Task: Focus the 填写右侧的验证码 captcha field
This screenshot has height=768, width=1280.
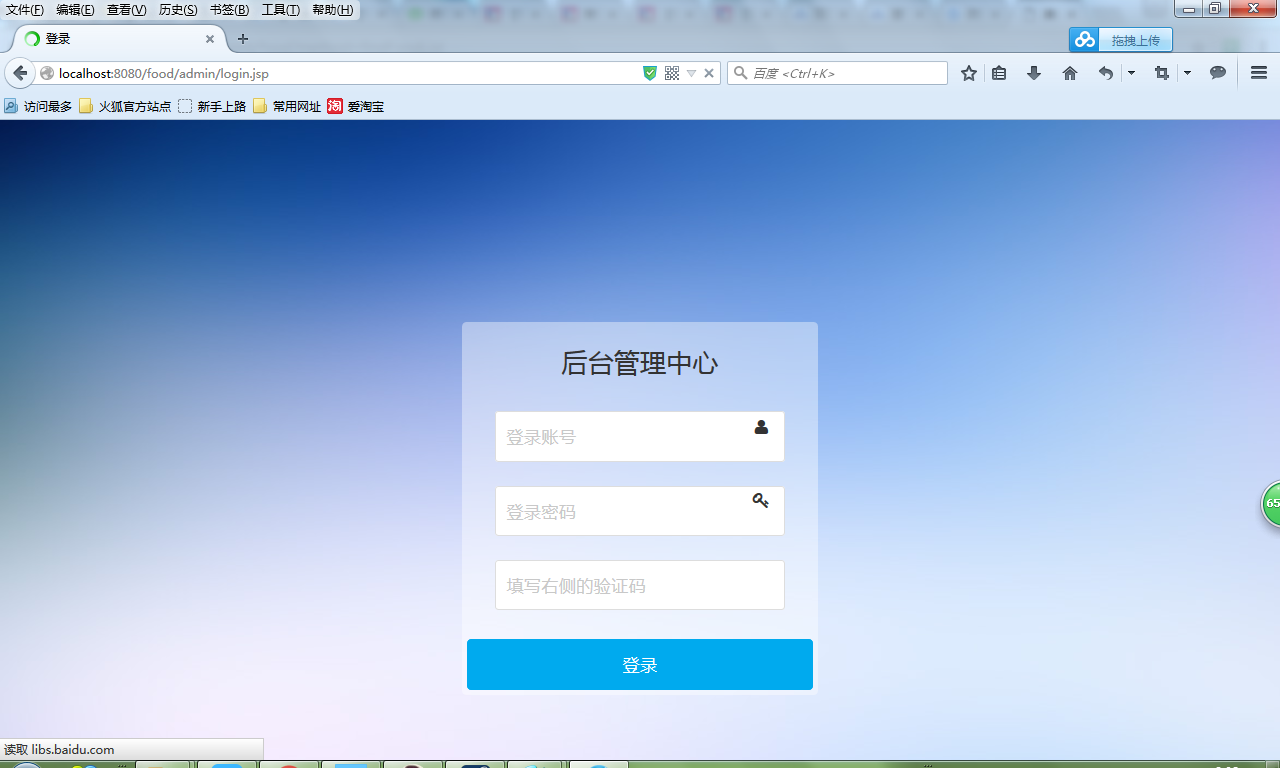Action: pos(640,585)
